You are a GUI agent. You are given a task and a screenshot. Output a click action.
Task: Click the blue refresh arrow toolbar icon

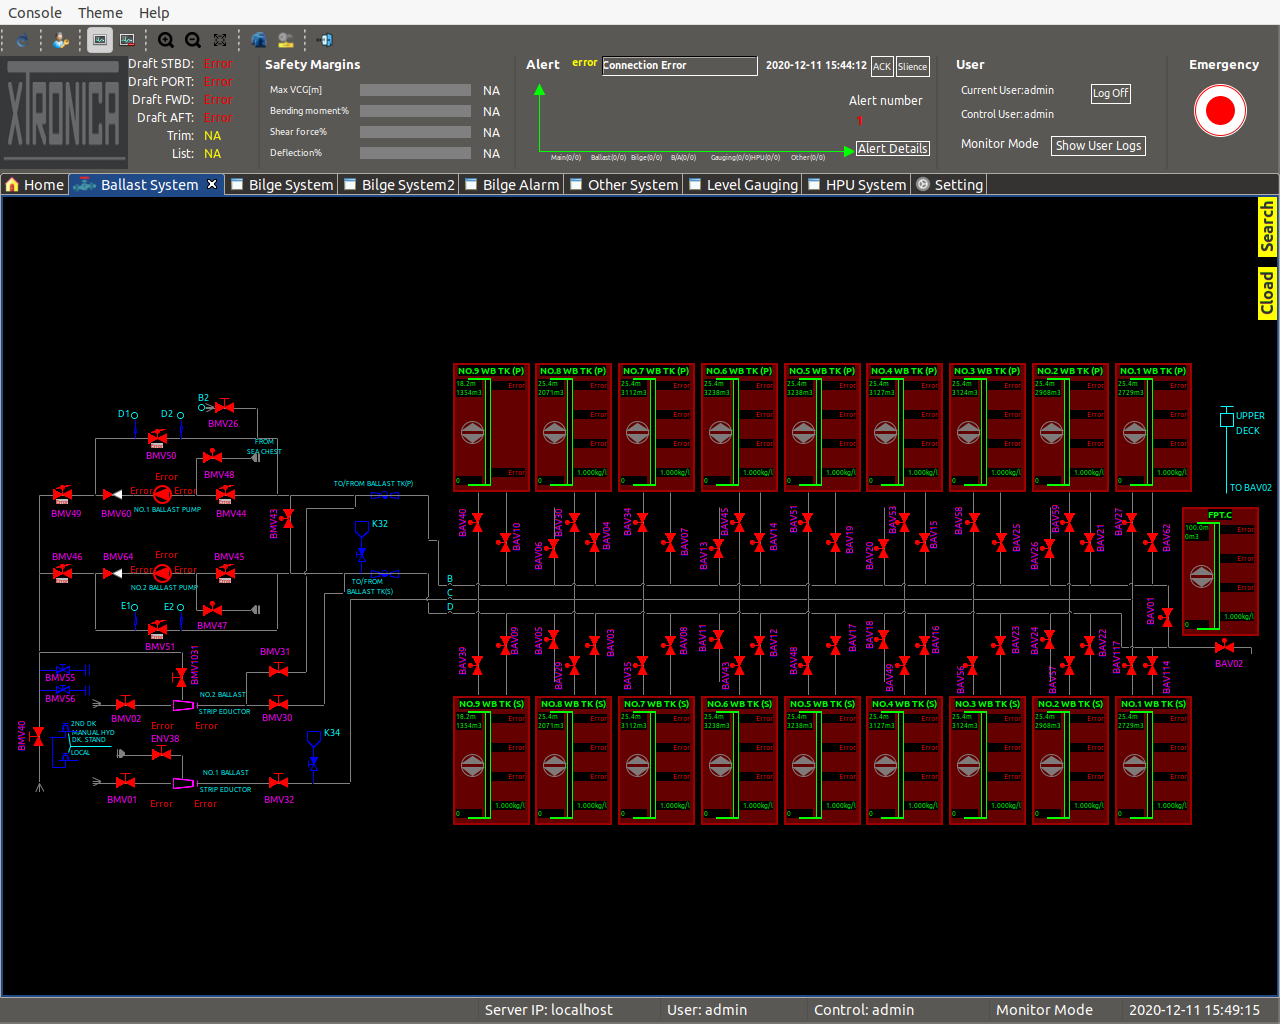(22, 40)
